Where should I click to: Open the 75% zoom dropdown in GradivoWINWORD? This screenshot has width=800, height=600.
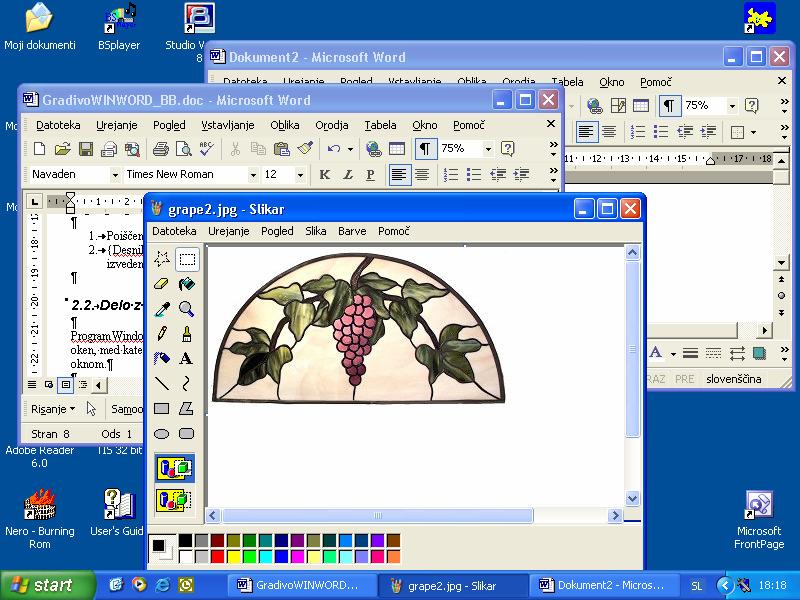(488, 149)
